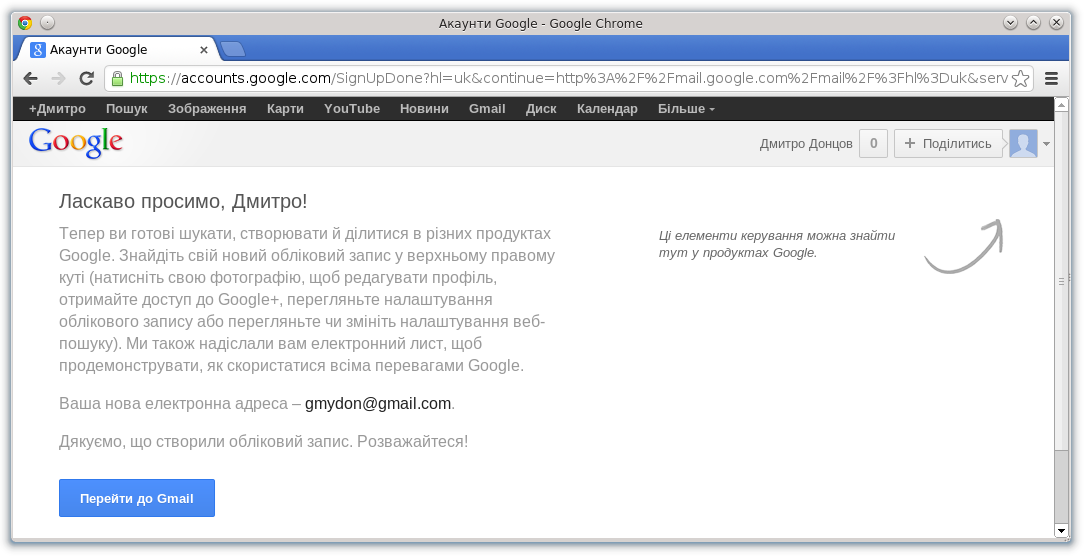The image size is (1085, 557).
Task: Open the Chrome hamburger menu
Action: click(x=1051, y=78)
